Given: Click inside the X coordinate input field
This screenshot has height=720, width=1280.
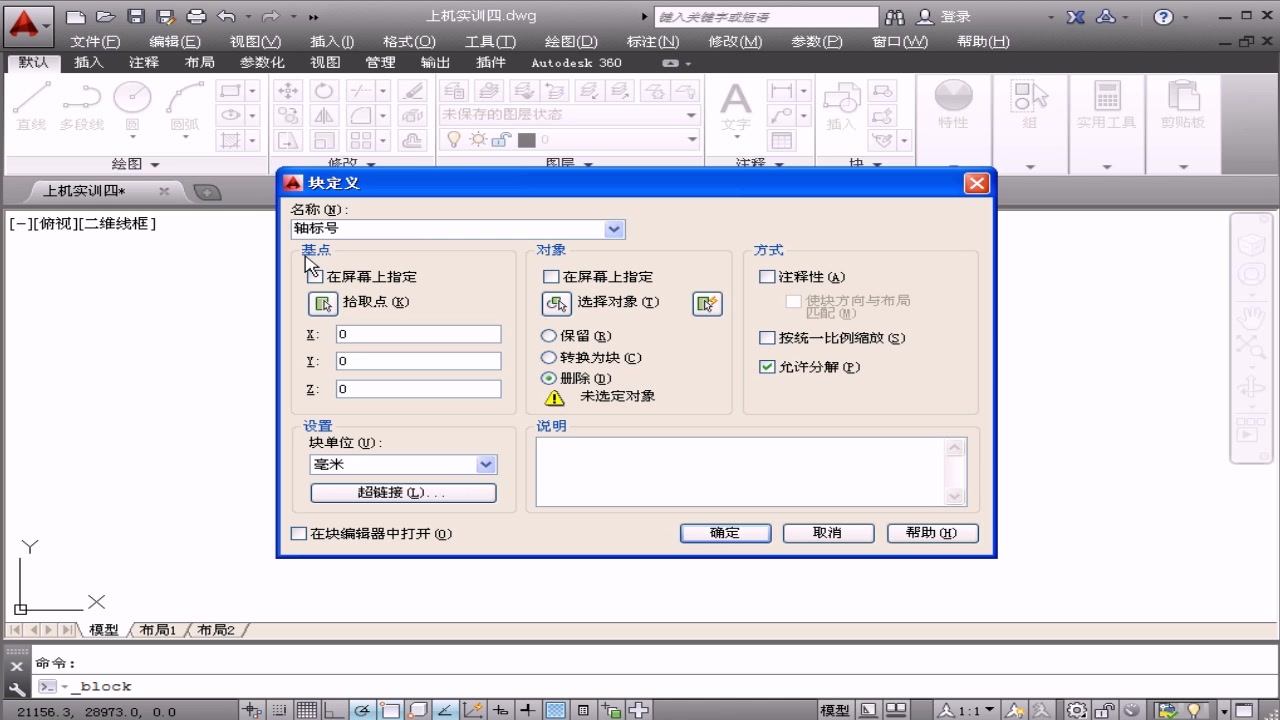Looking at the screenshot, I should 418,333.
